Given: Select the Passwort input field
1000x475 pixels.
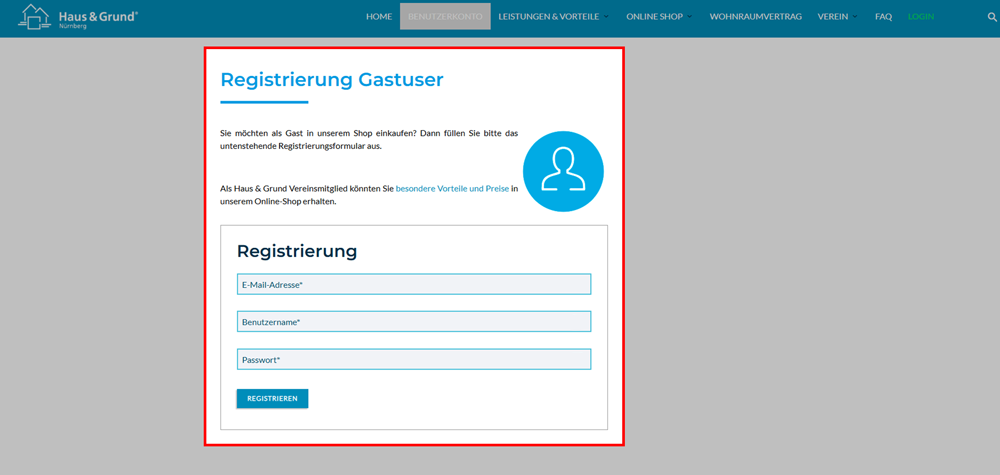Looking at the screenshot, I should click(414, 359).
